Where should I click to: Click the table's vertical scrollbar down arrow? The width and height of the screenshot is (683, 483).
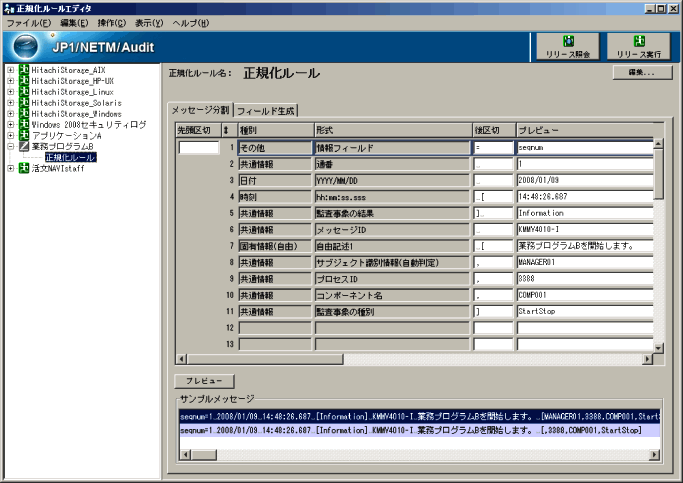coord(659,346)
